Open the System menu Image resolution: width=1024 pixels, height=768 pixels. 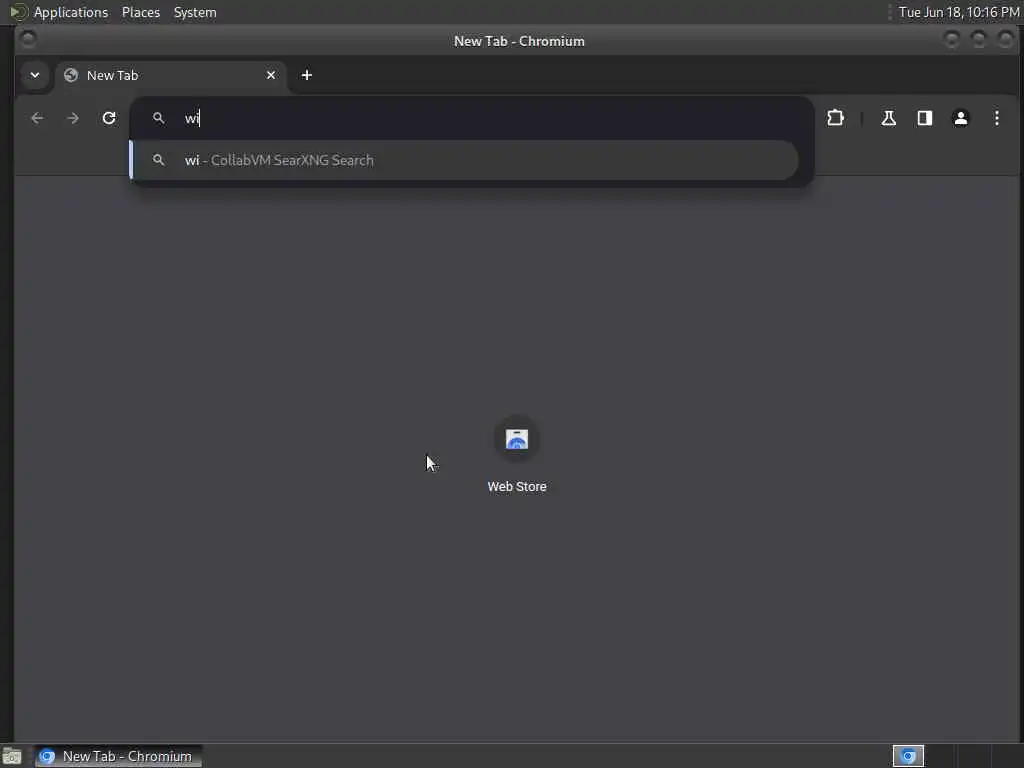[195, 12]
